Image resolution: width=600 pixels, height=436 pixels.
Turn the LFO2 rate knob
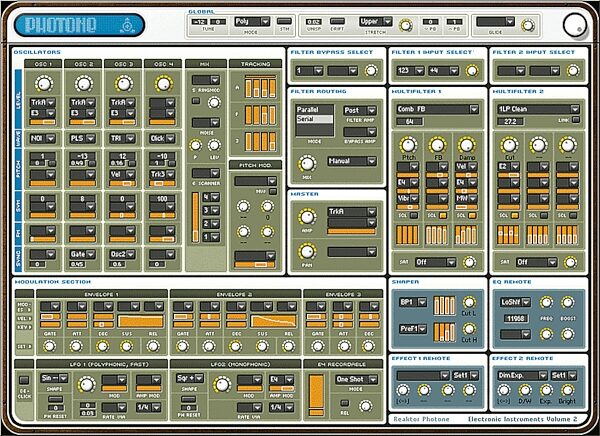[x=222, y=384]
